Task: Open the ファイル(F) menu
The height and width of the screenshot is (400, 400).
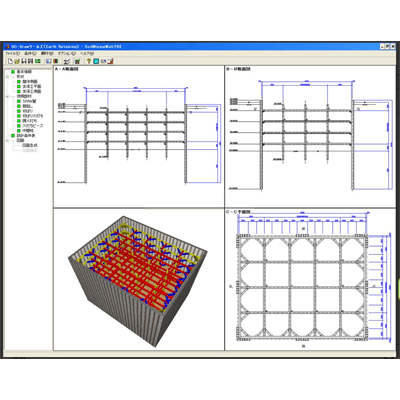Action: tap(12, 53)
